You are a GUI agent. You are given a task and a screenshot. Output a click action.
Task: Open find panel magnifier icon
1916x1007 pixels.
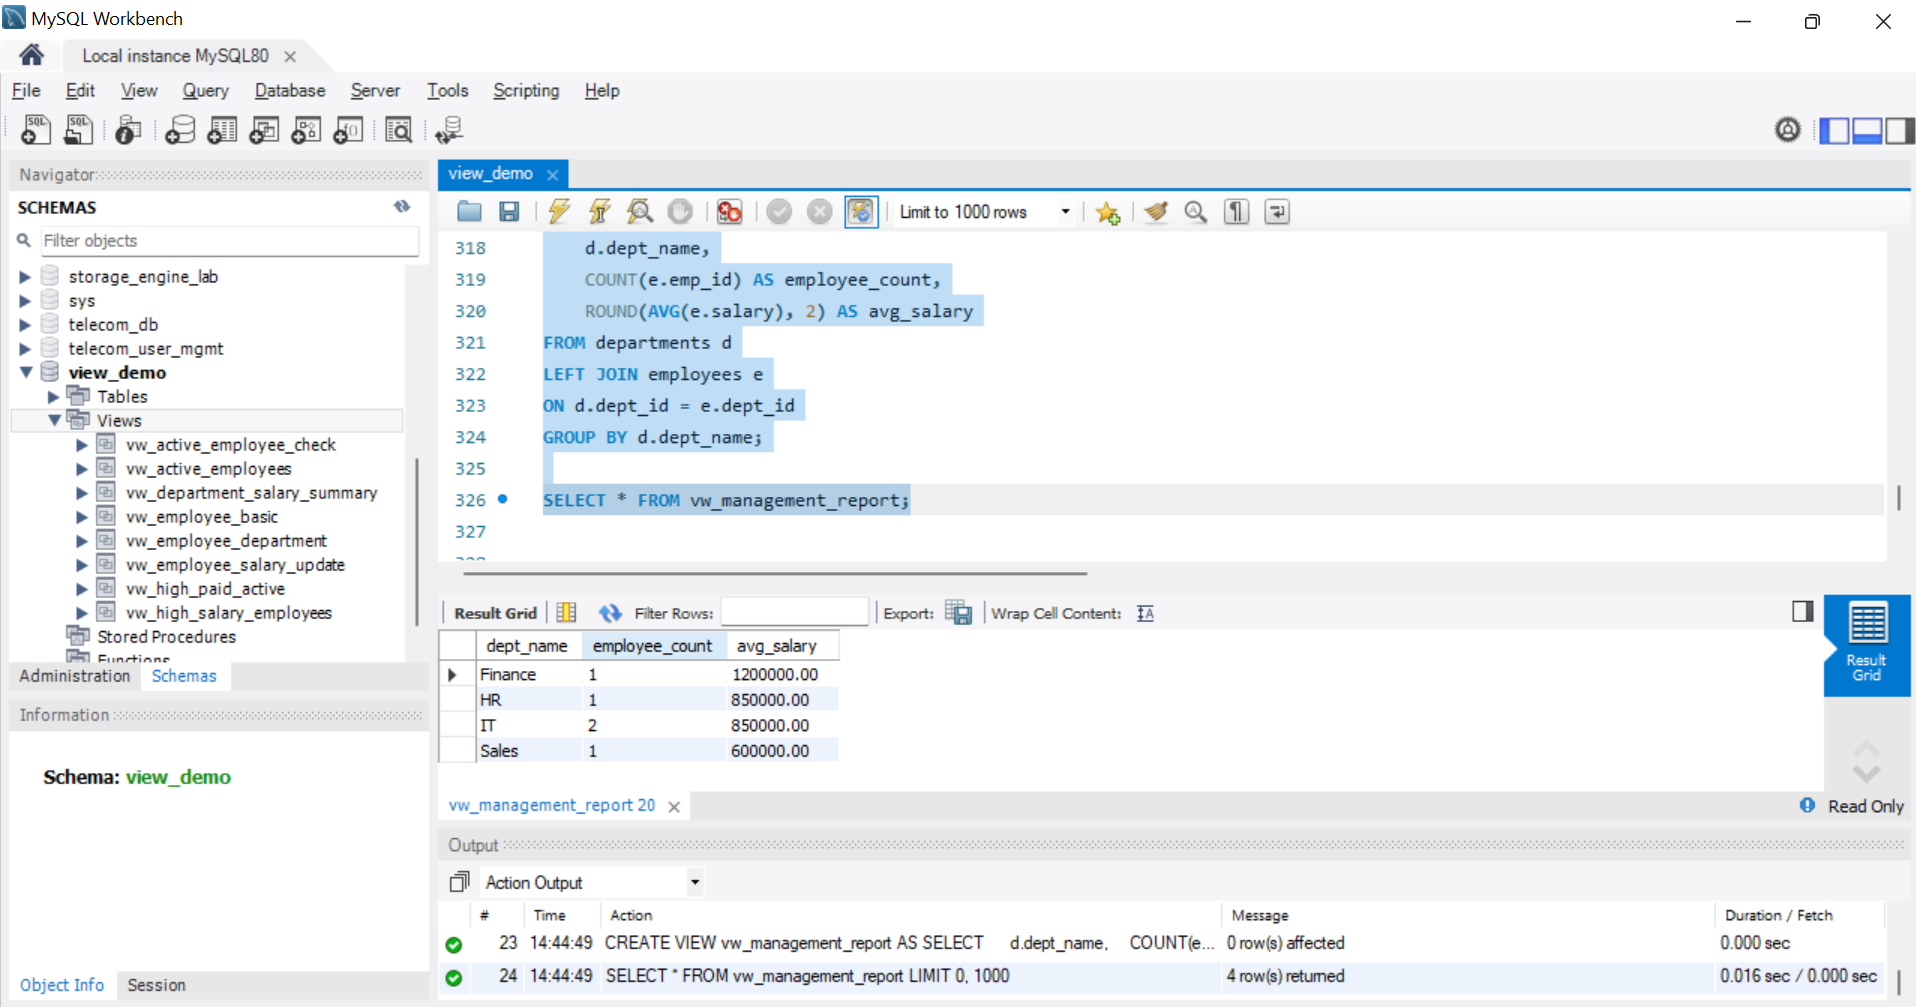click(x=1196, y=212)
